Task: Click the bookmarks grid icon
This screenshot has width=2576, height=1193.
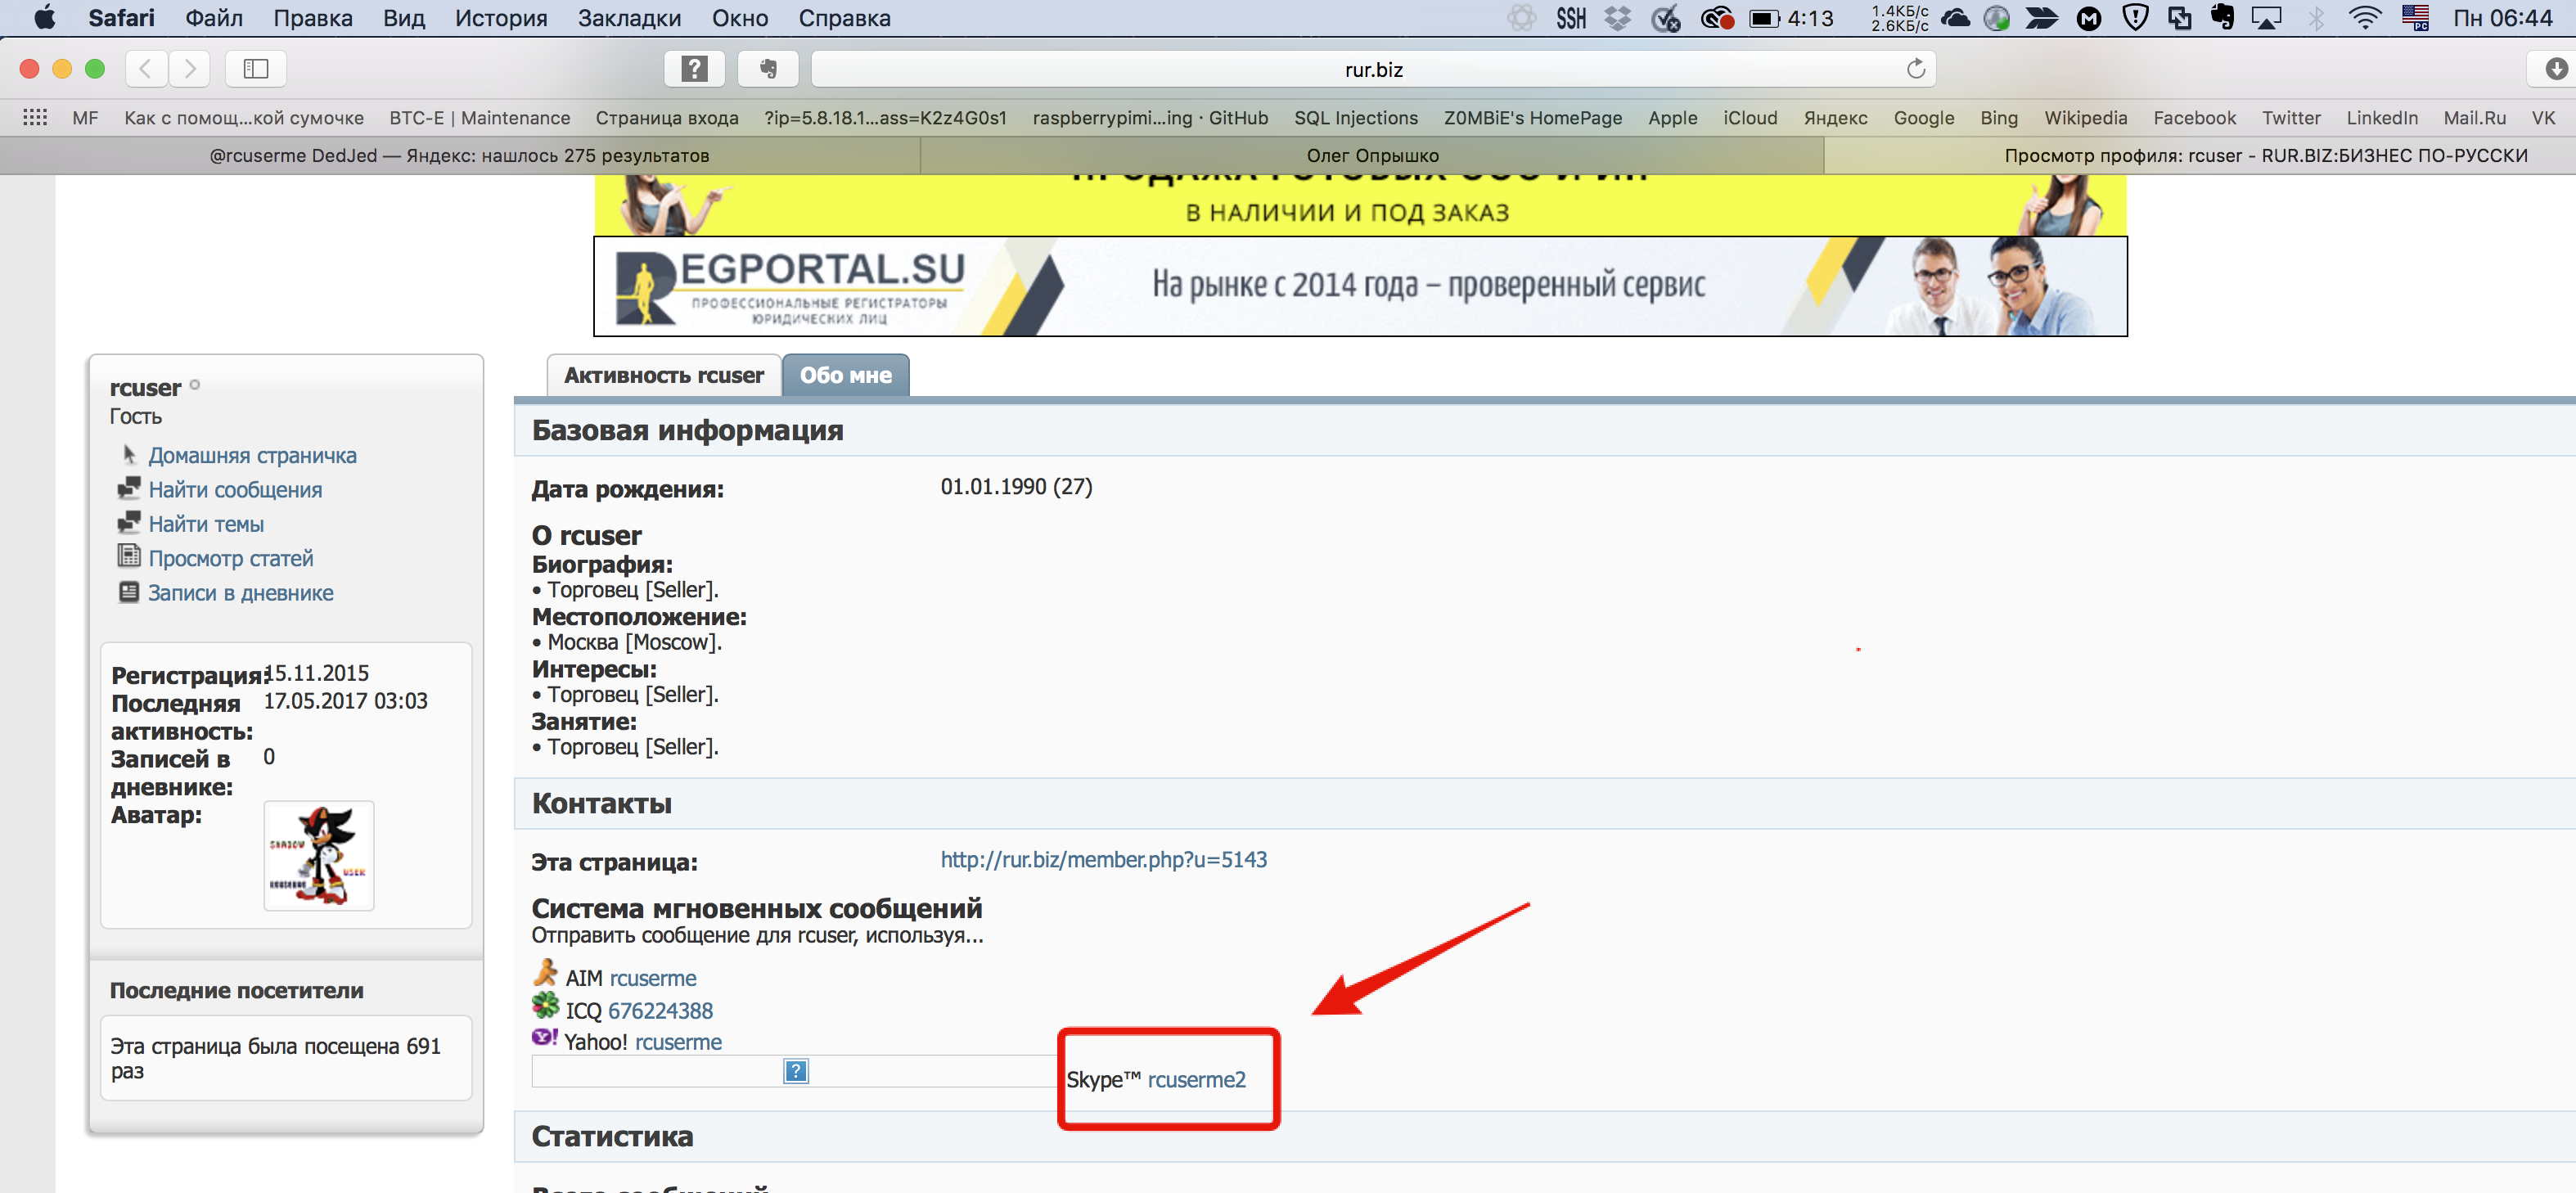Action: (35, 118)
